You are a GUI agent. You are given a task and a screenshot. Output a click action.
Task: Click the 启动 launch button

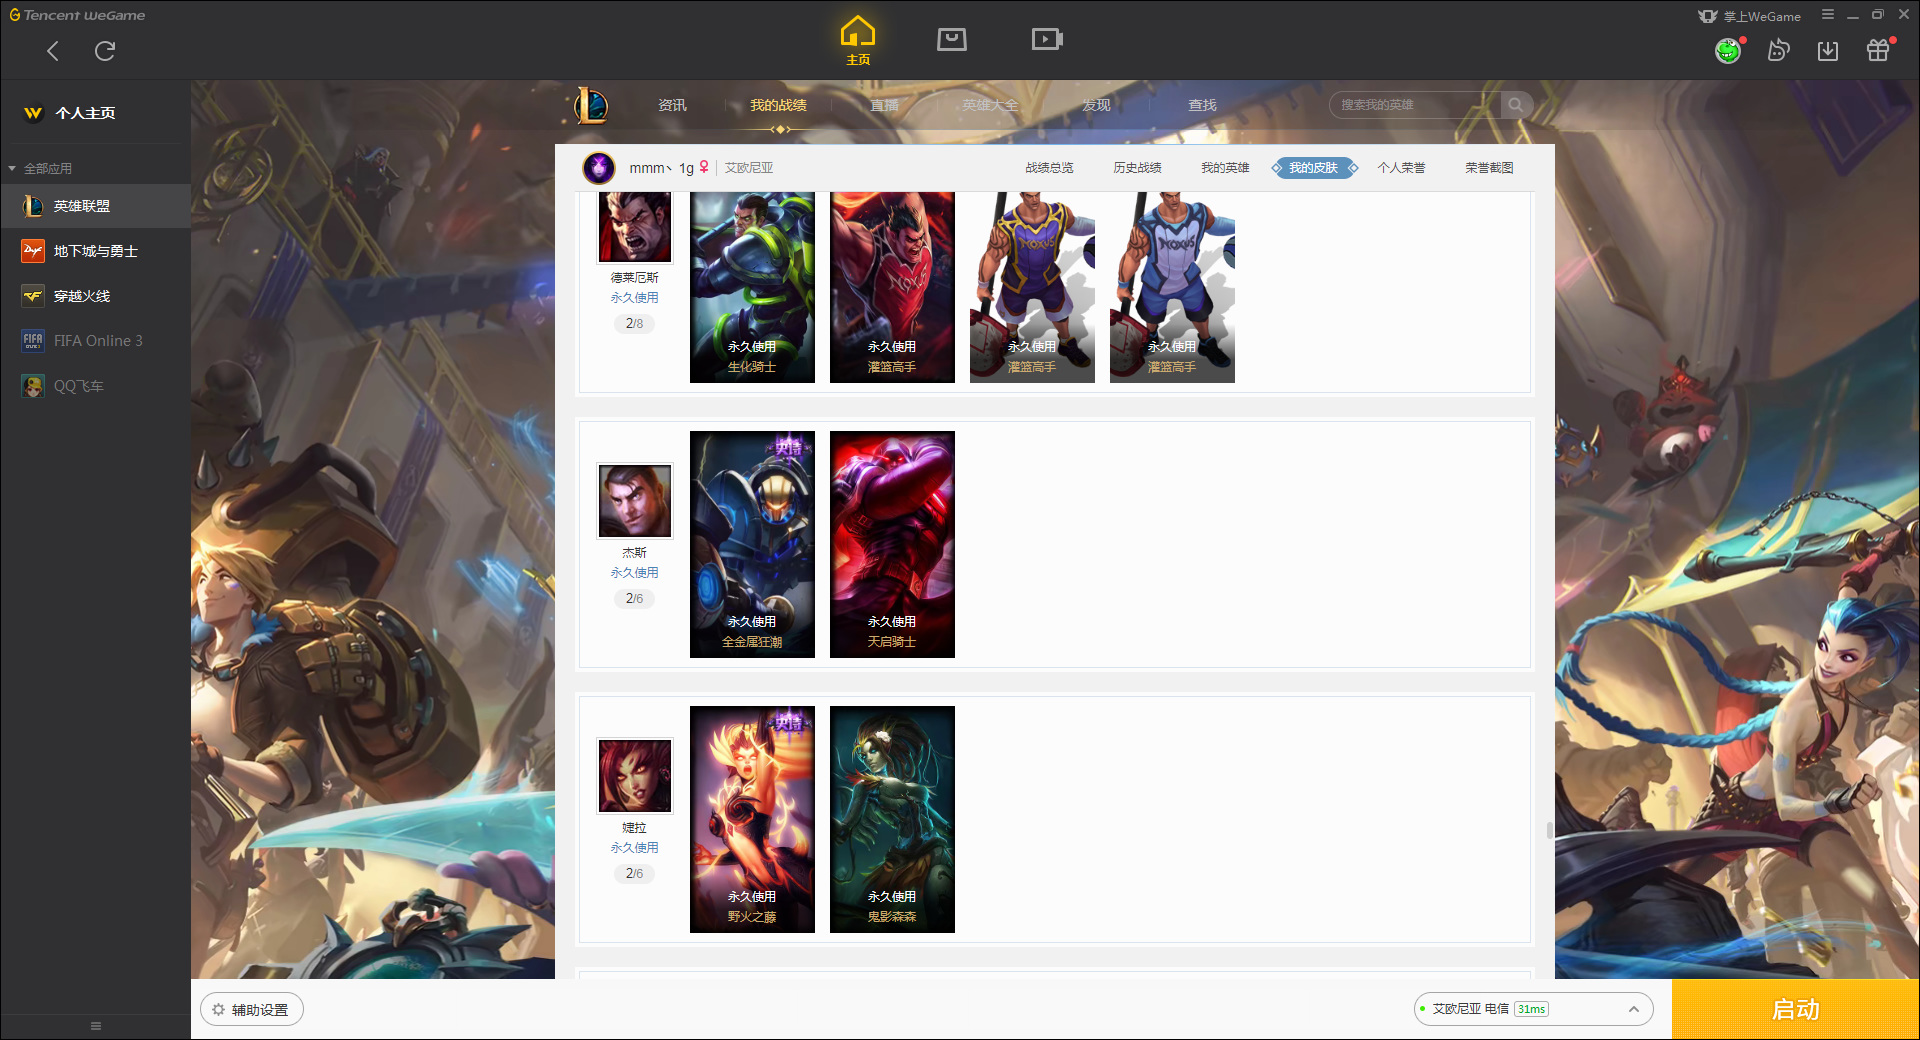[x=1796, y=1010]
